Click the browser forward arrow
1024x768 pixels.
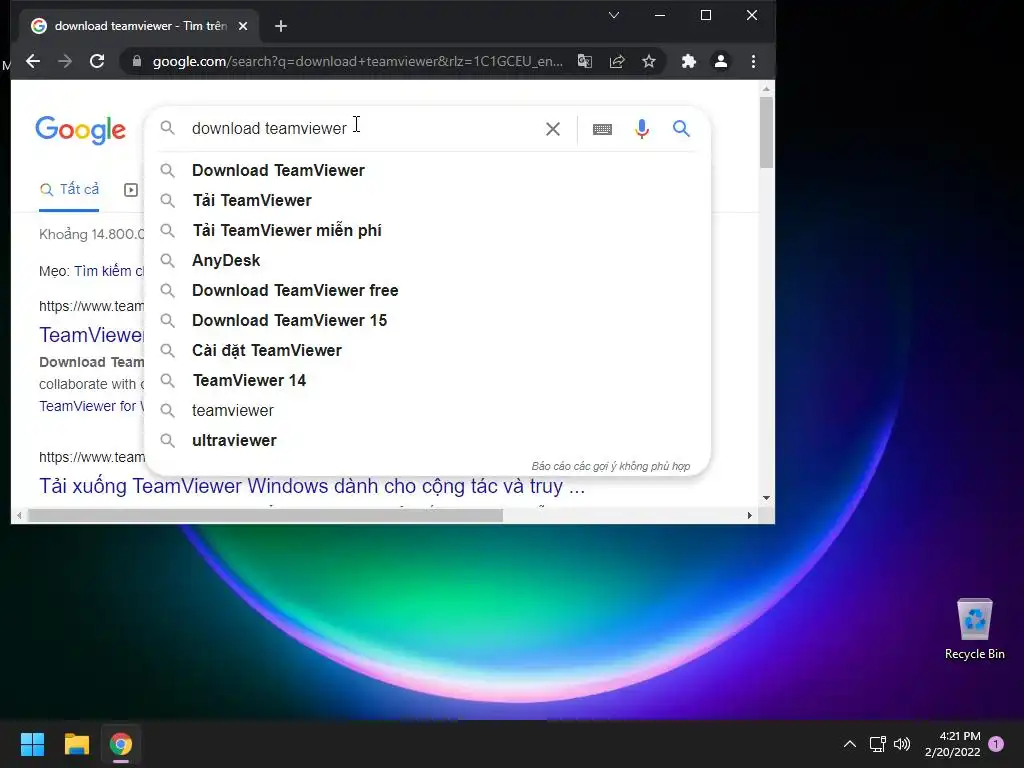pos(65,61)
